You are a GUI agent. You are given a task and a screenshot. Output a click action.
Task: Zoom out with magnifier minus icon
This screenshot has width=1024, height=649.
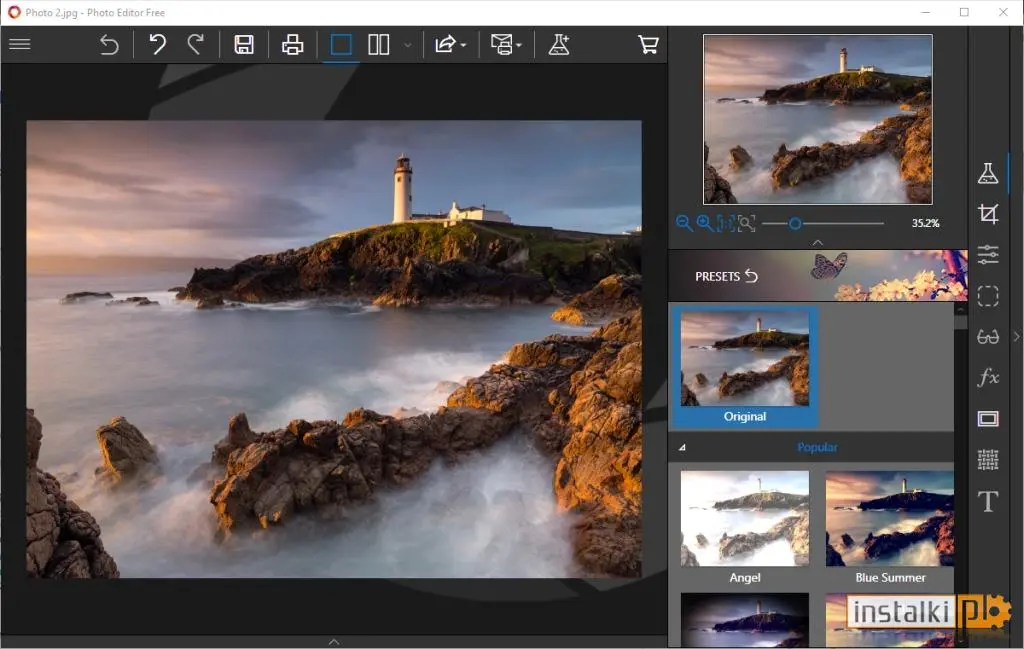click(x=684, y=223)
